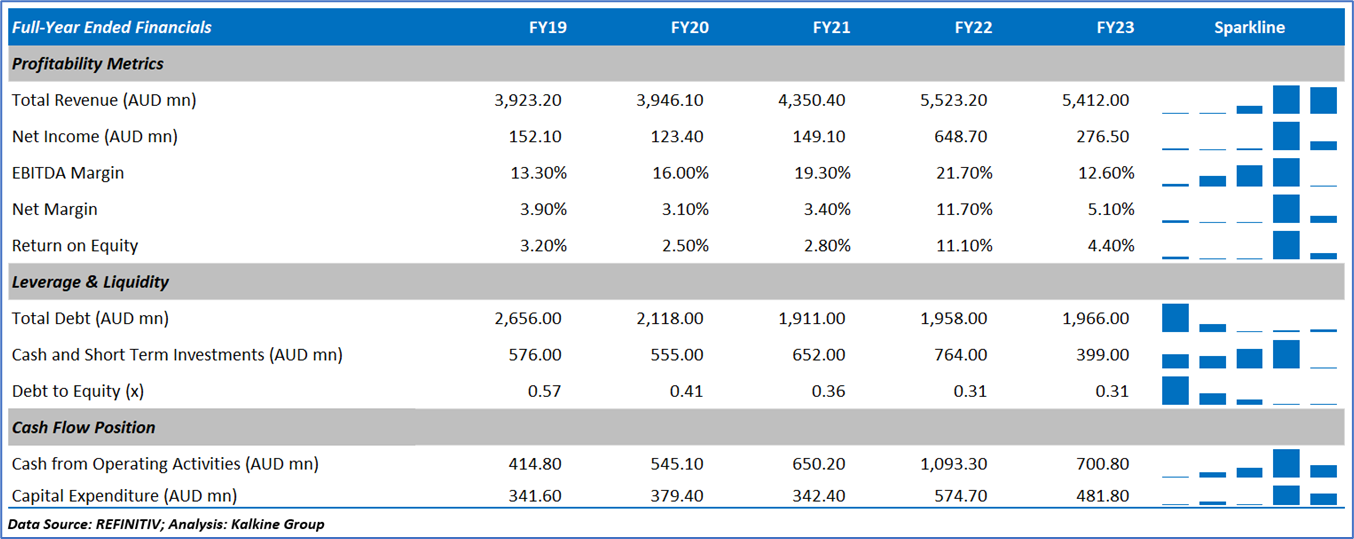This screenshot has height=539, width=1354.
Task: Select the Capital Expenditure sparkline
Action: click(x=1249, y=495)
